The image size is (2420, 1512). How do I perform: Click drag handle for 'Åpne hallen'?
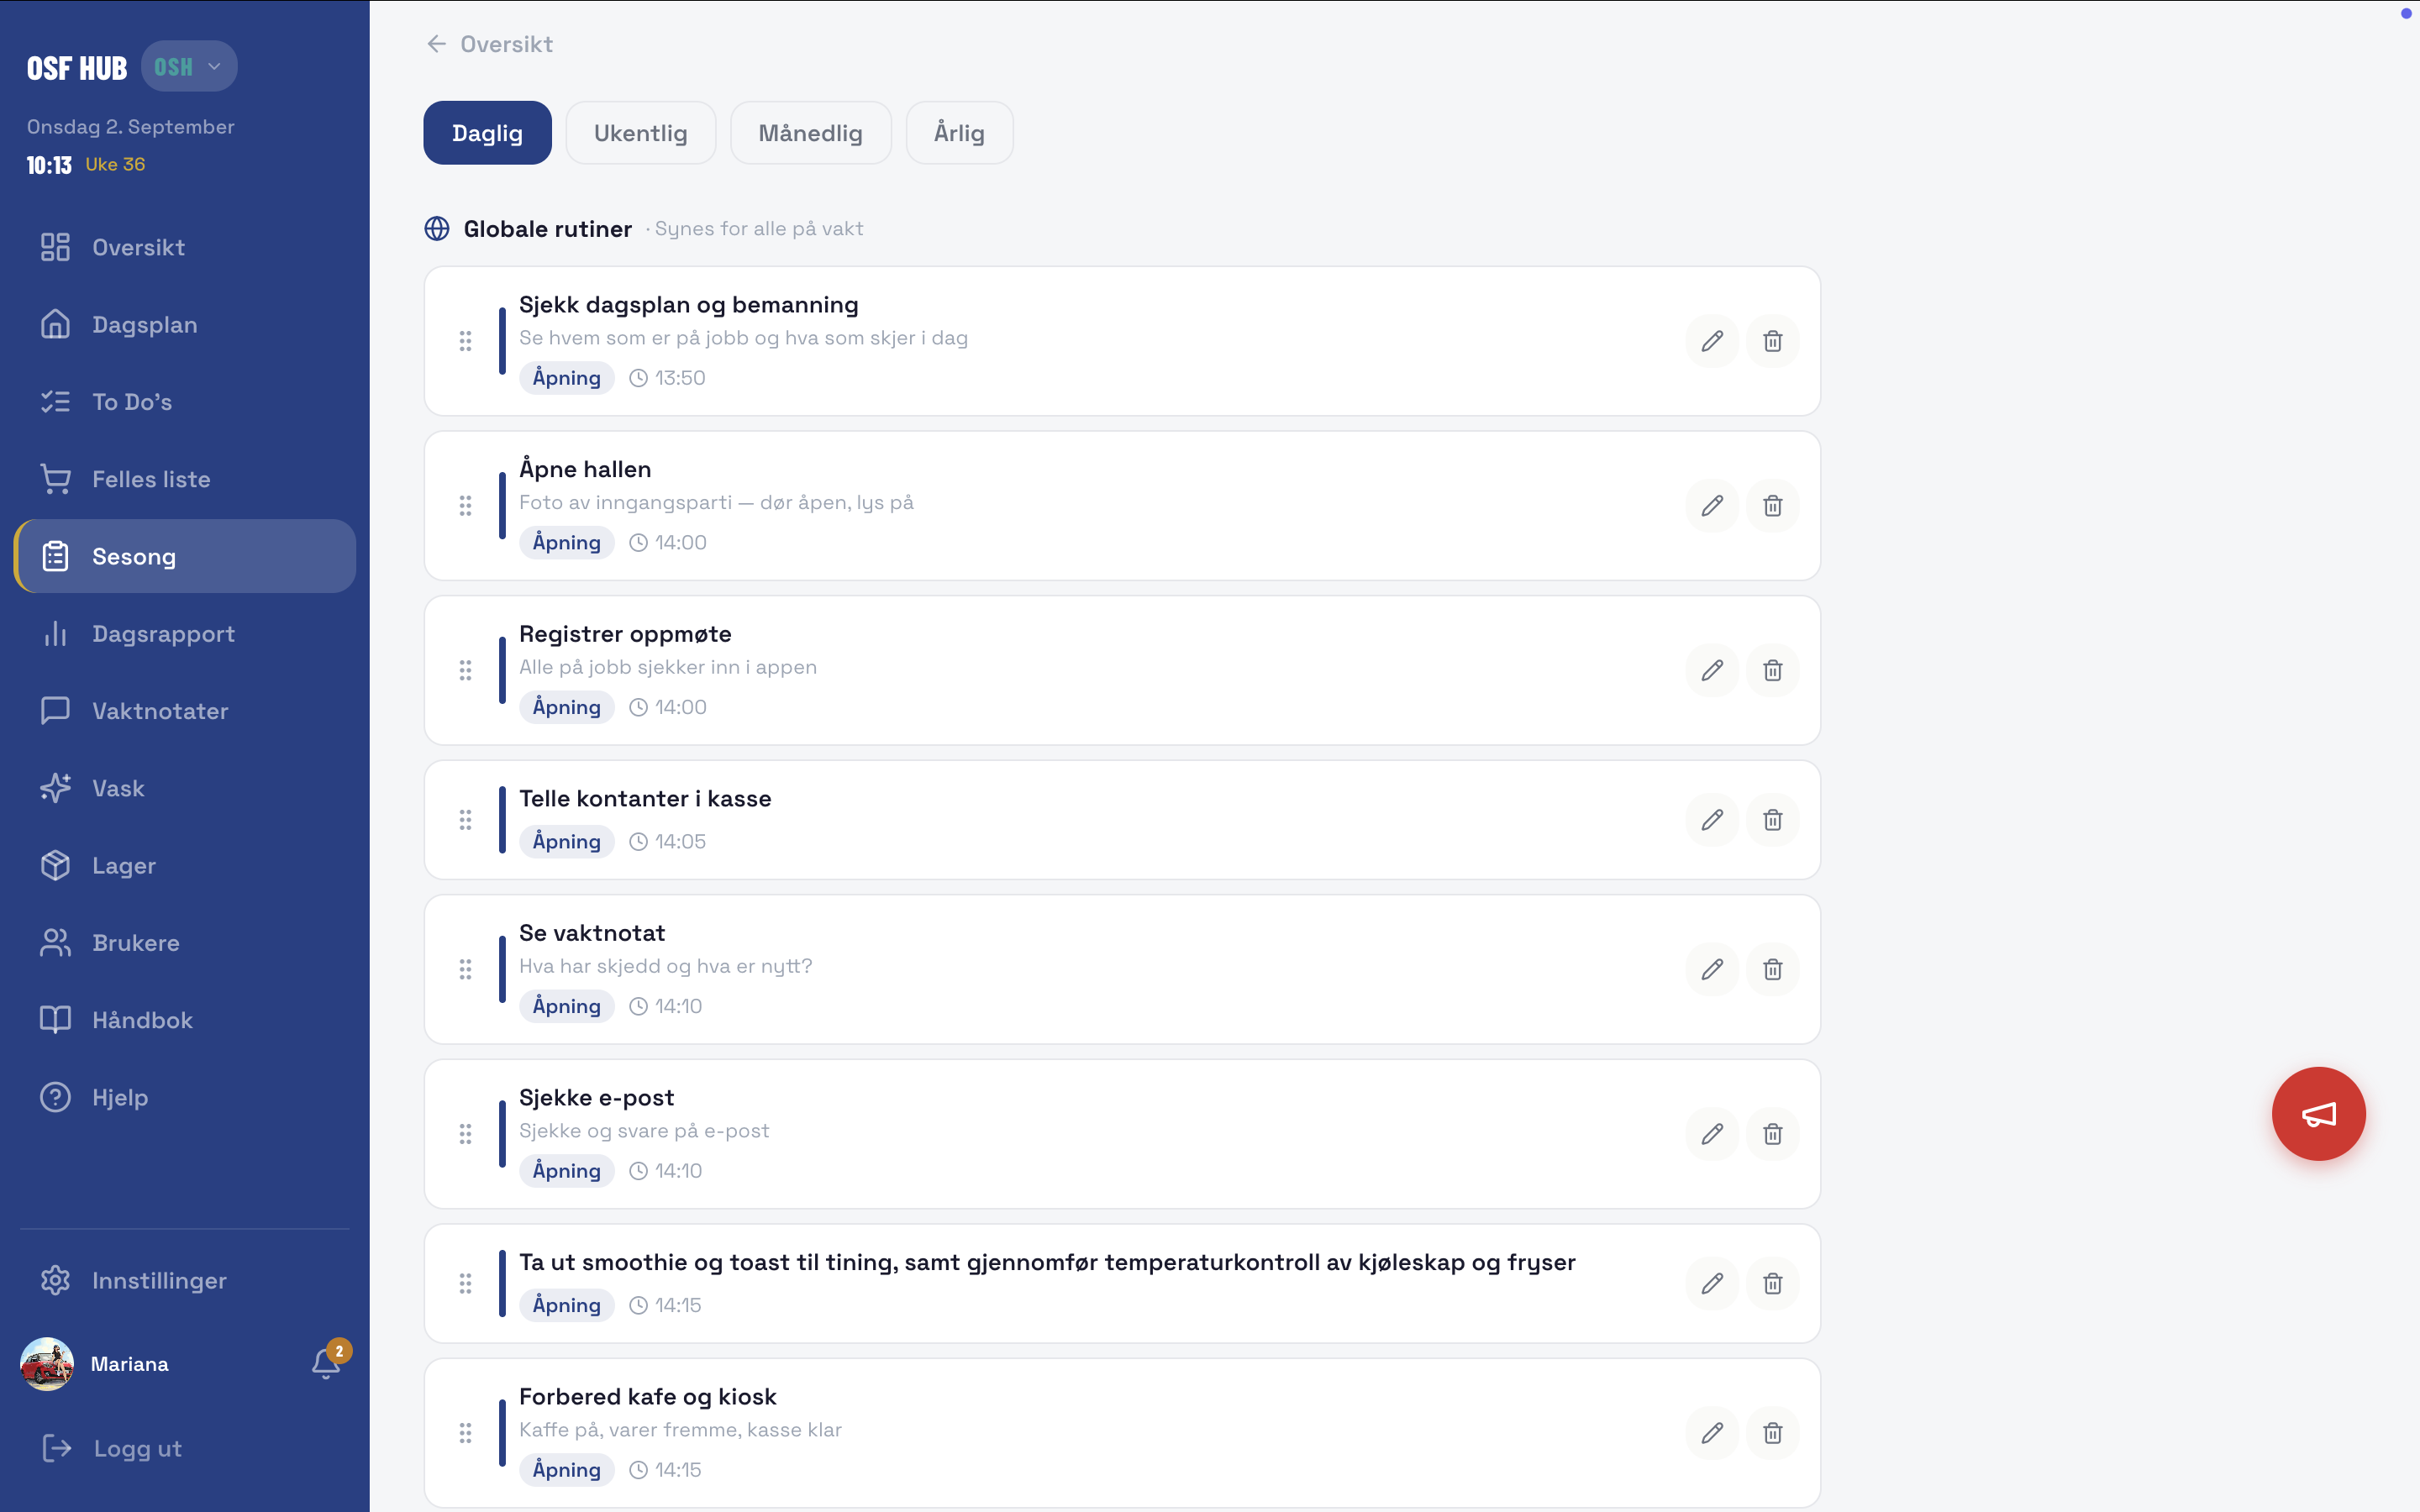coord(465,506)
